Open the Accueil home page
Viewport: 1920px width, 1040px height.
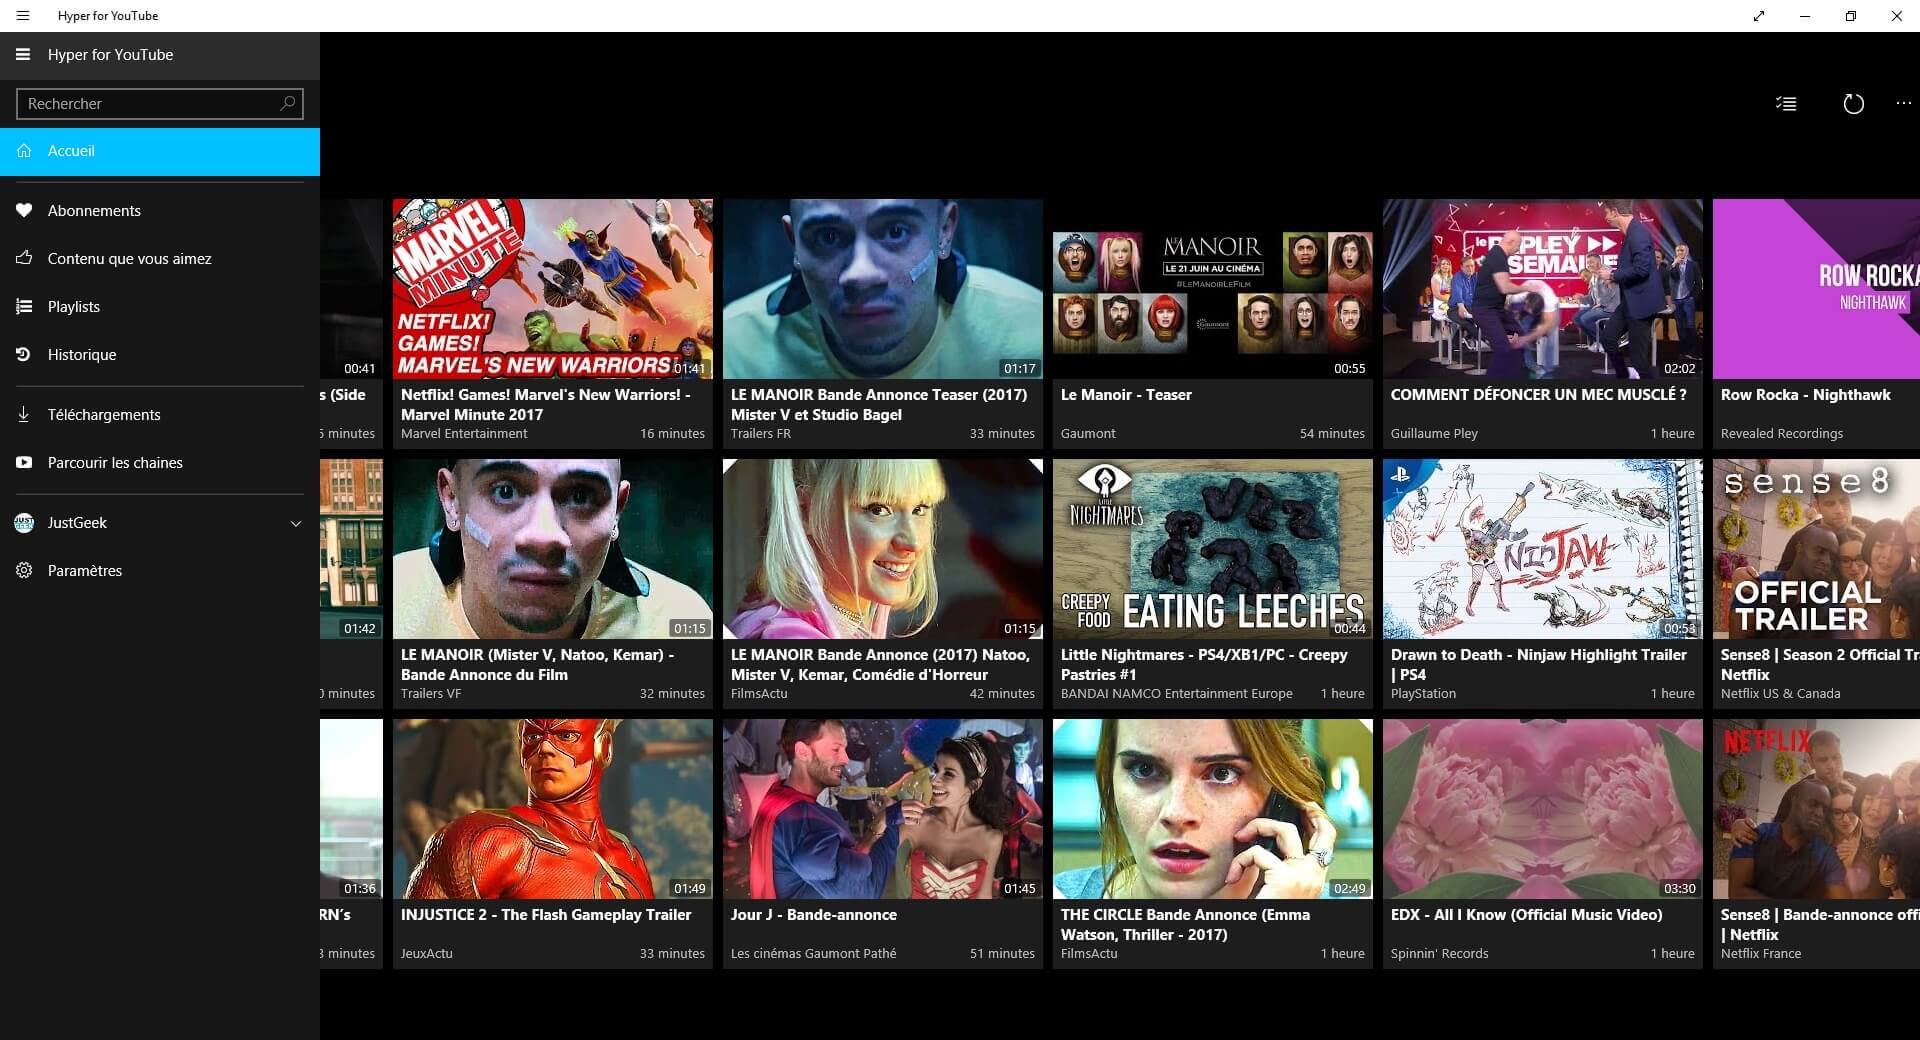point(160,151)
